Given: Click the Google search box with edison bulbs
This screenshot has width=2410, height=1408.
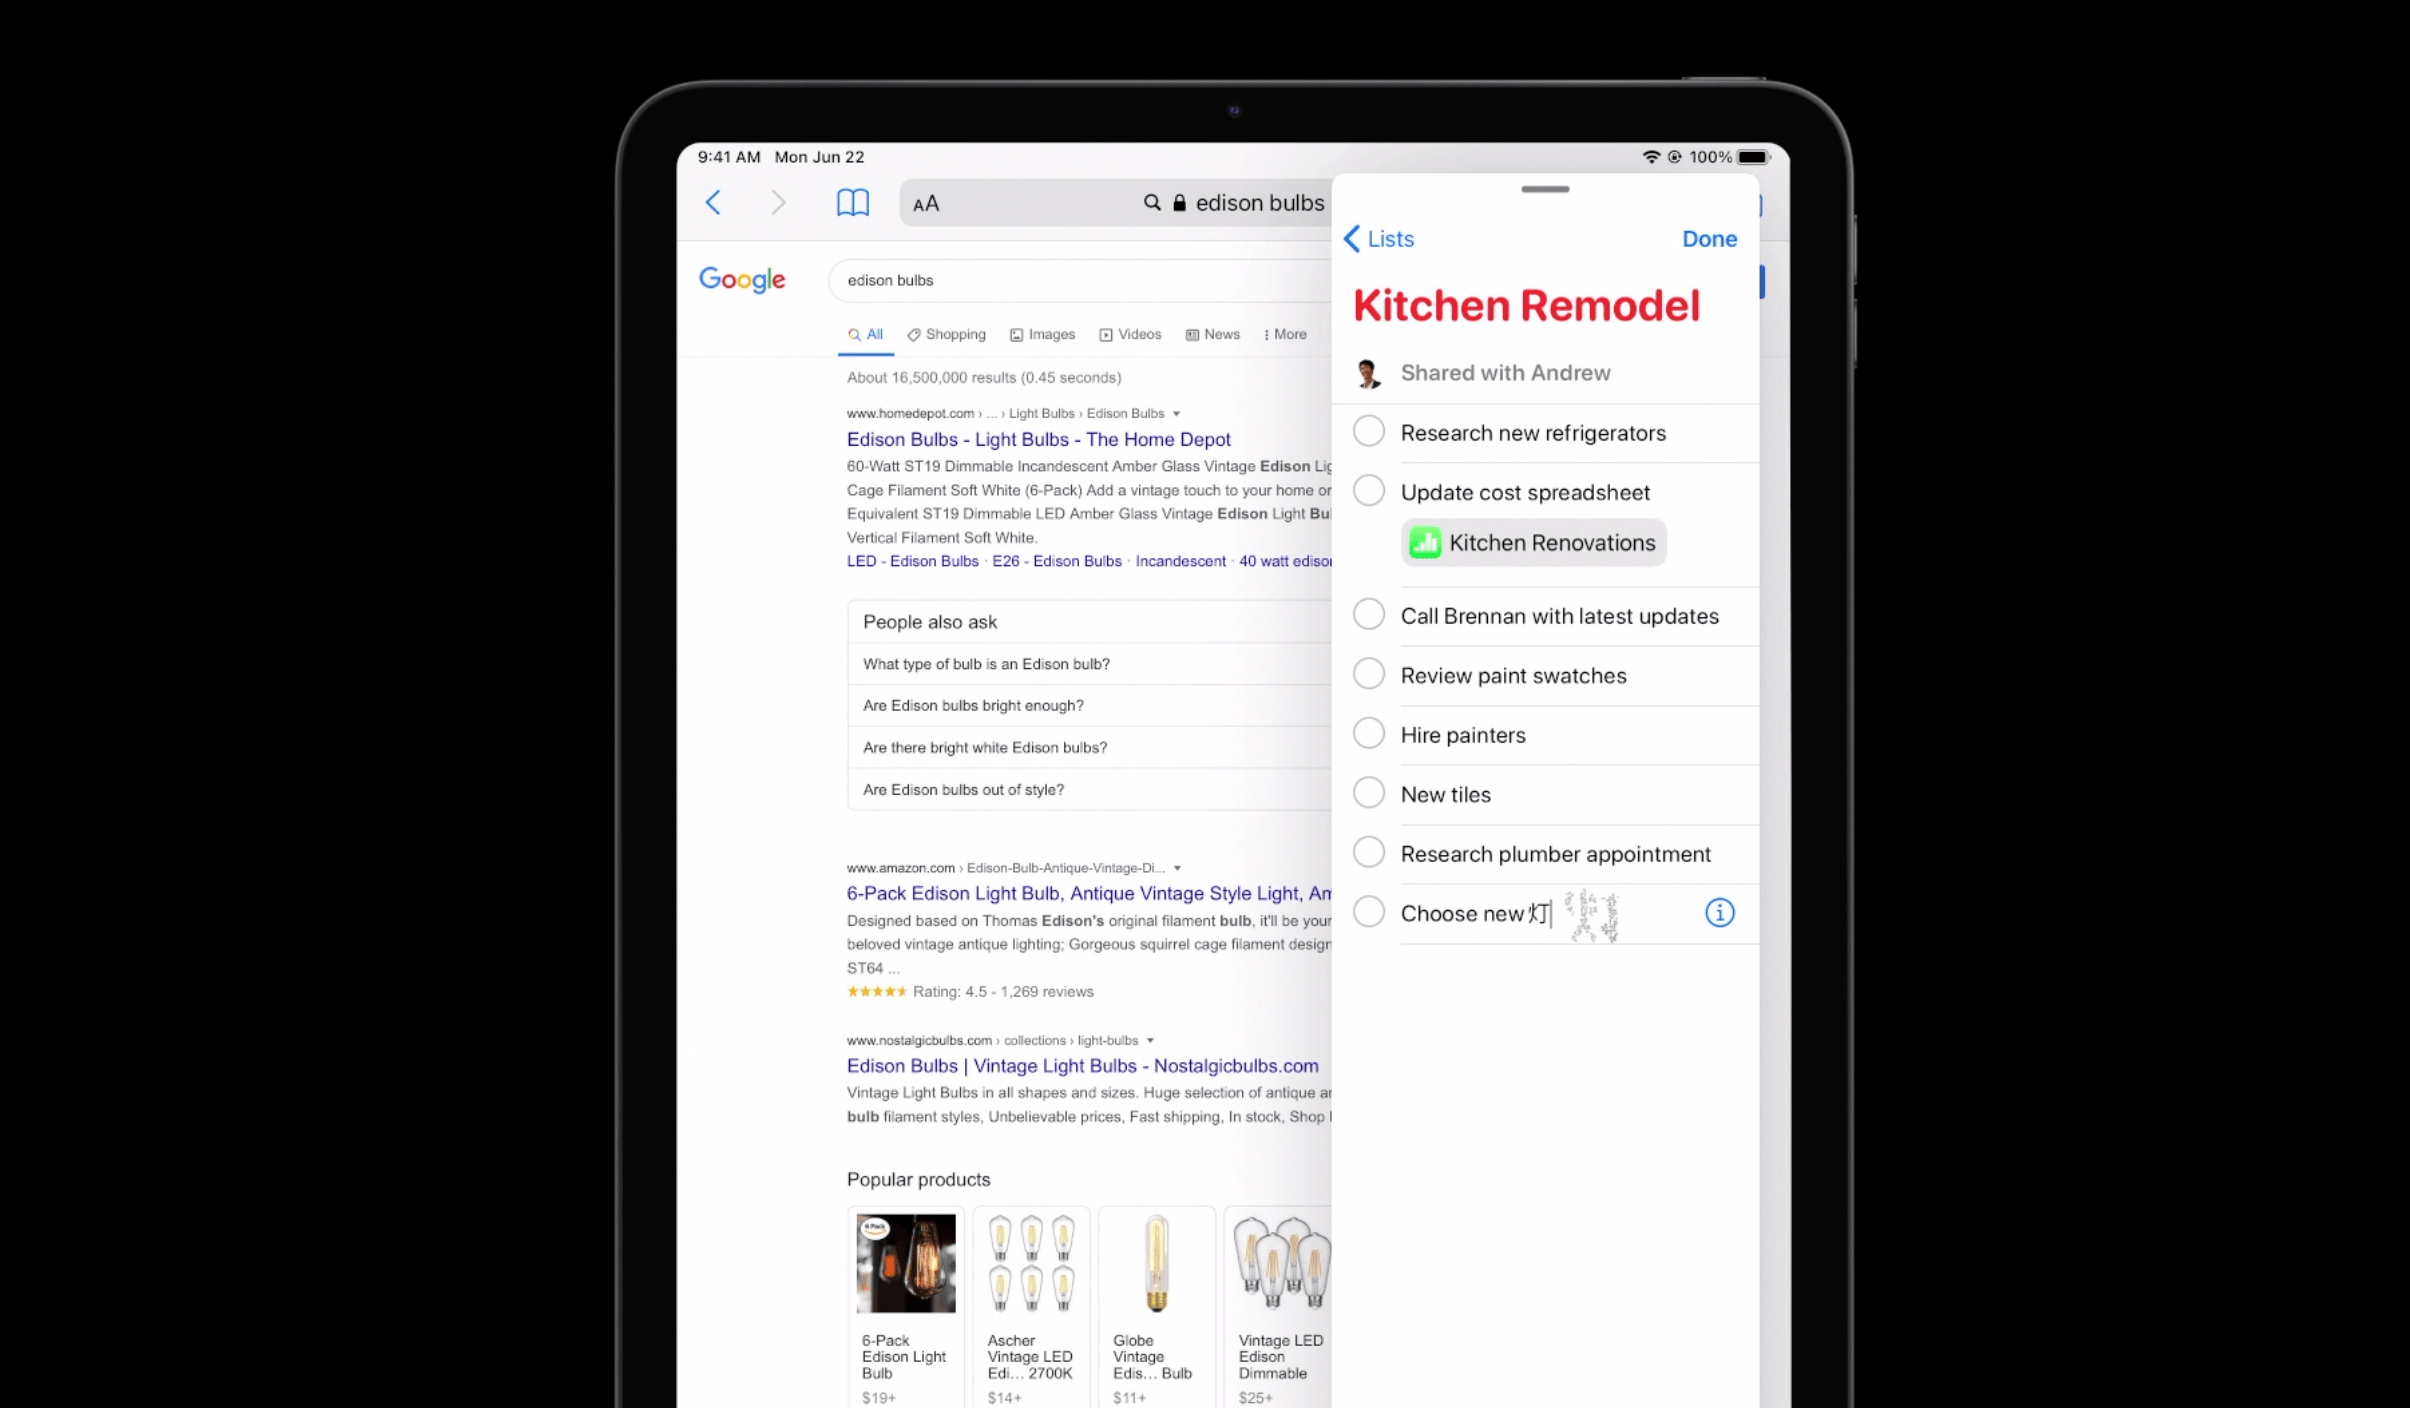Looking at the screenshot, I should click(1080, 281).
